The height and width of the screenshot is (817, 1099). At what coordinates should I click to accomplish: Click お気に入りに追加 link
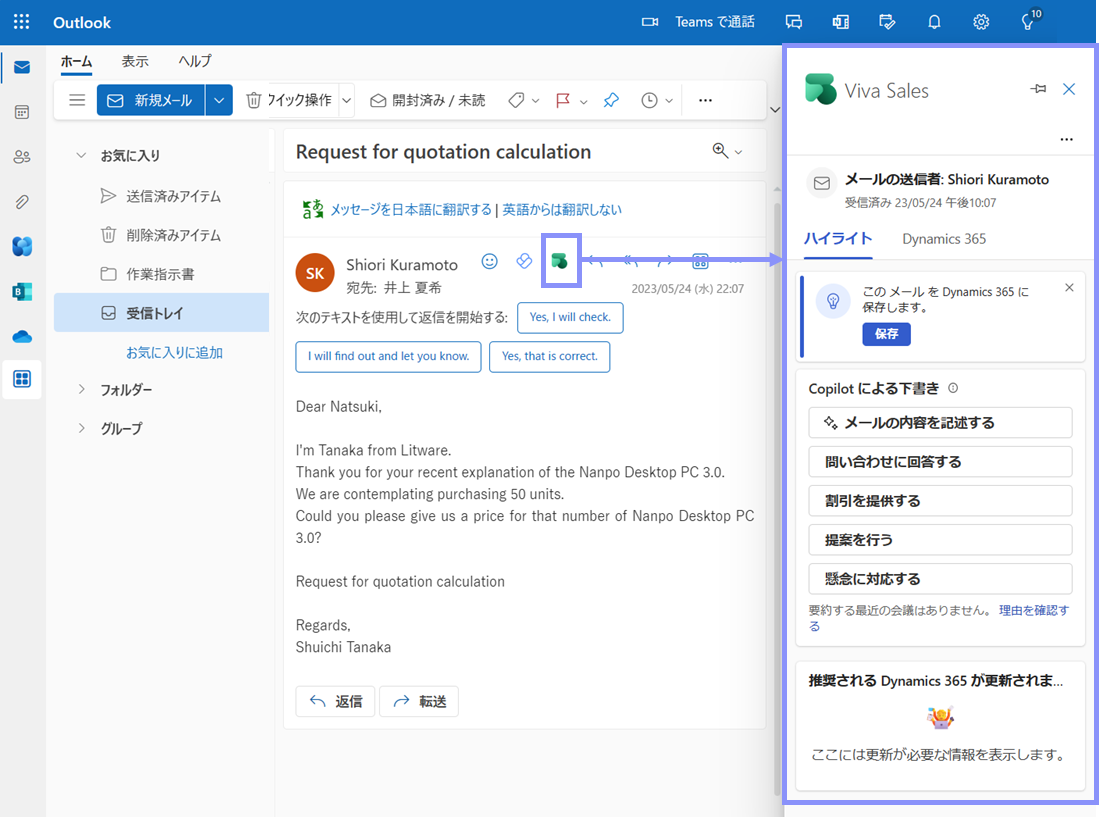coord(175,352)
